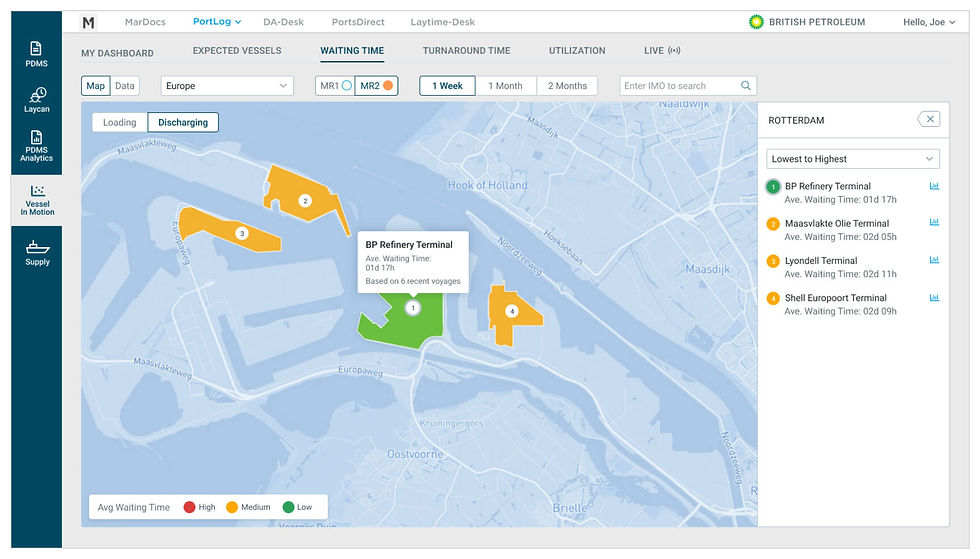The image size is (980, 559).
Task: Switch to Map view
Action: pos(96,86)
